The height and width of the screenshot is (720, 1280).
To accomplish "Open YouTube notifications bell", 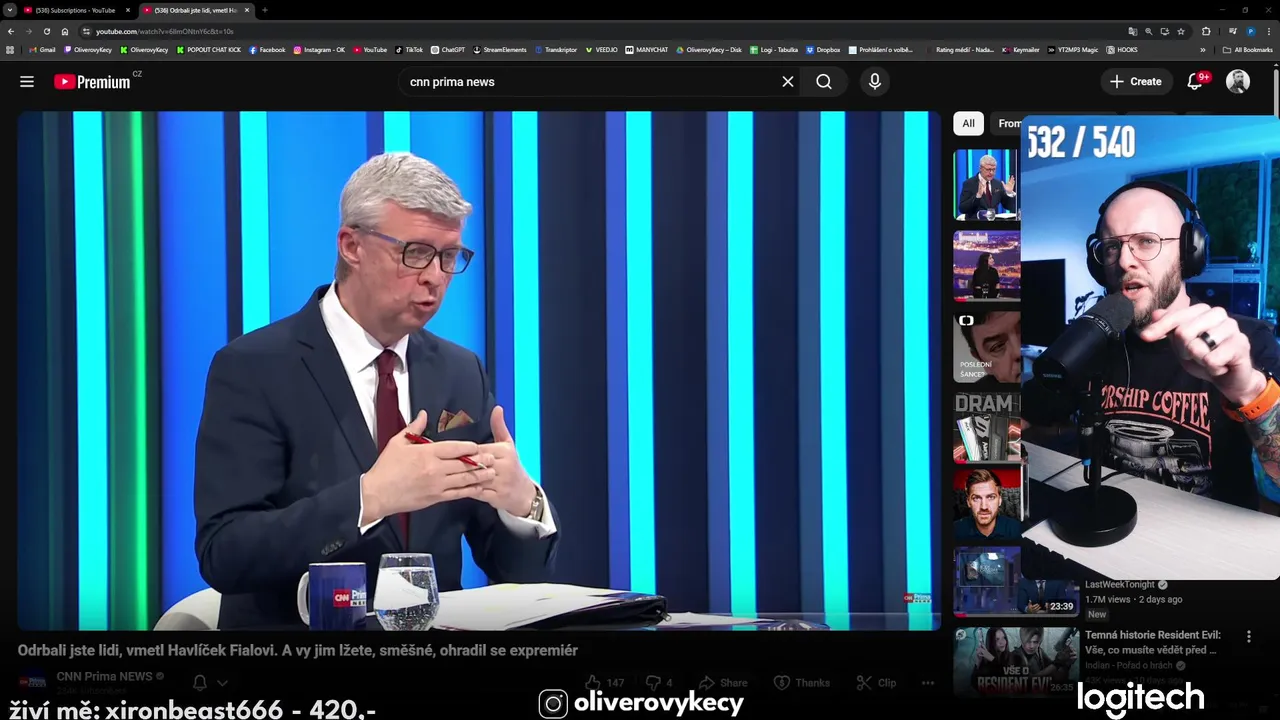I will pos(1195,82).
